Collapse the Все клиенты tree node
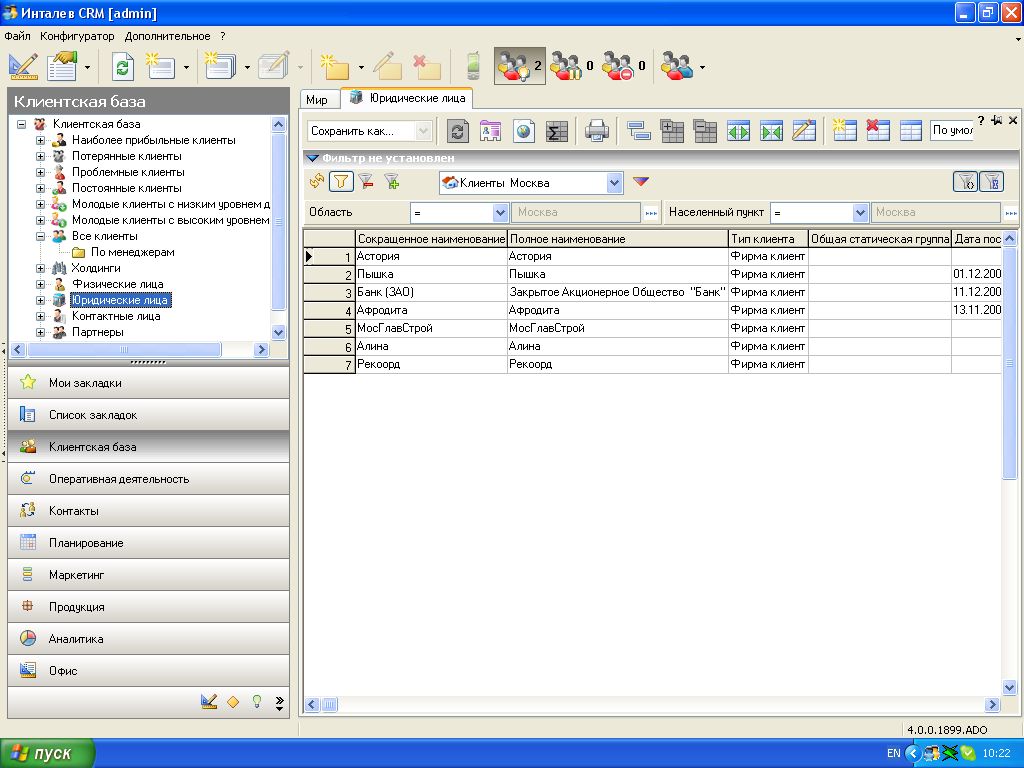This screenshot has width=1024, height=768. tap(40, 236)
